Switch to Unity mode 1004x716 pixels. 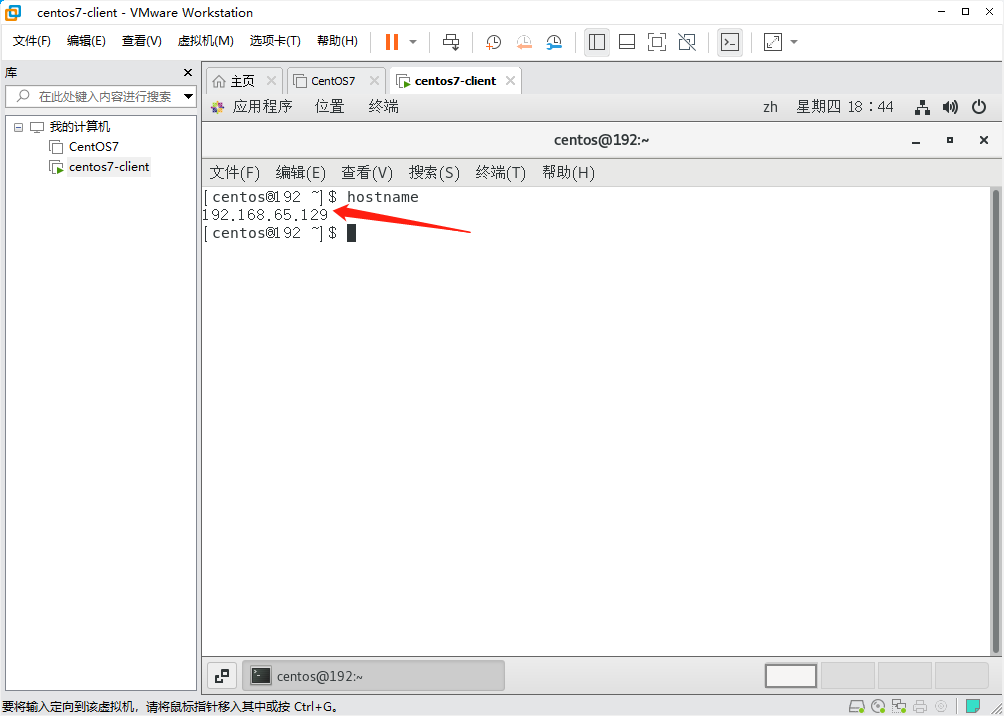pos(687,42)
